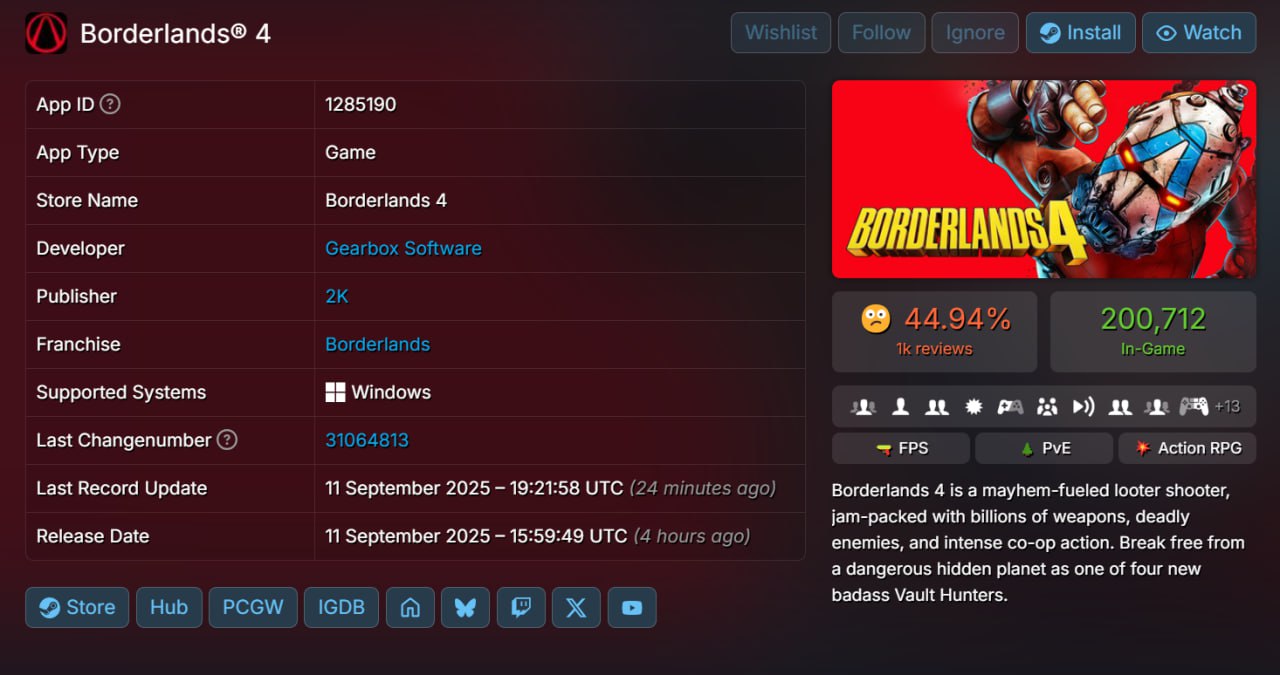Open the Gearbox Software developer link
Viewport: 1280px width, 675px height.
[x=403, y=248]
